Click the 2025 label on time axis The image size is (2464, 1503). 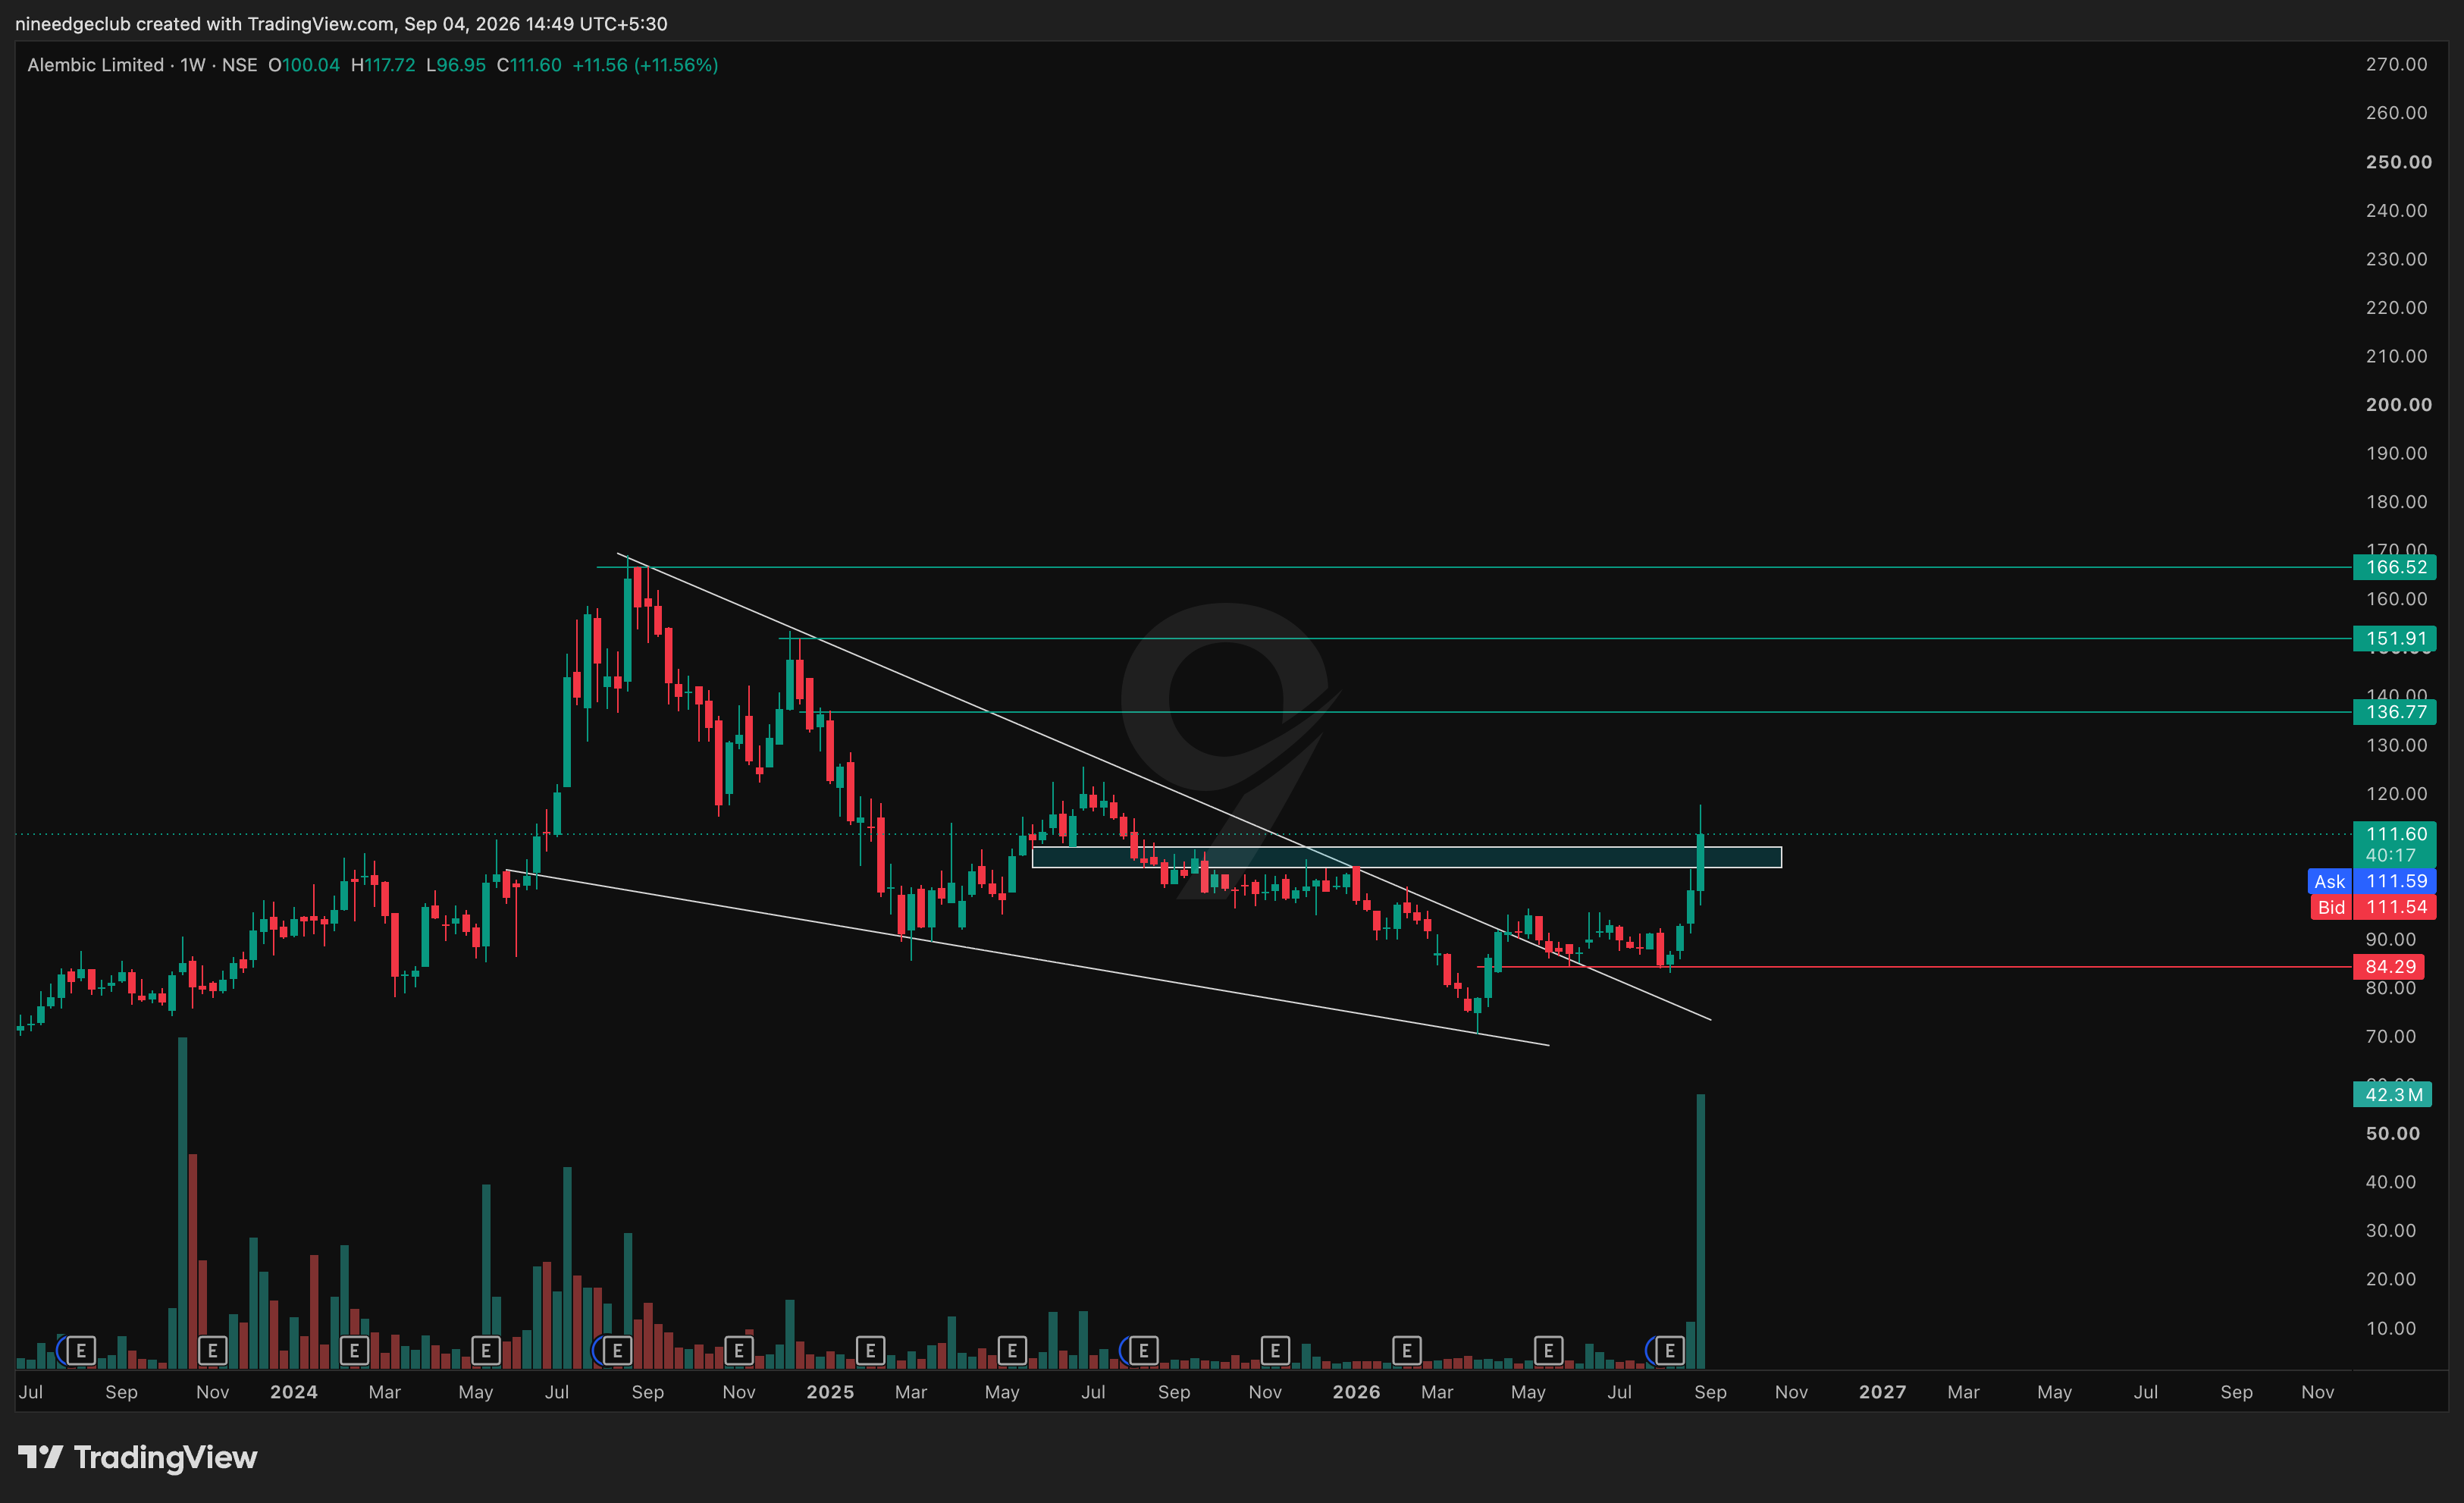pos(830,1392)
